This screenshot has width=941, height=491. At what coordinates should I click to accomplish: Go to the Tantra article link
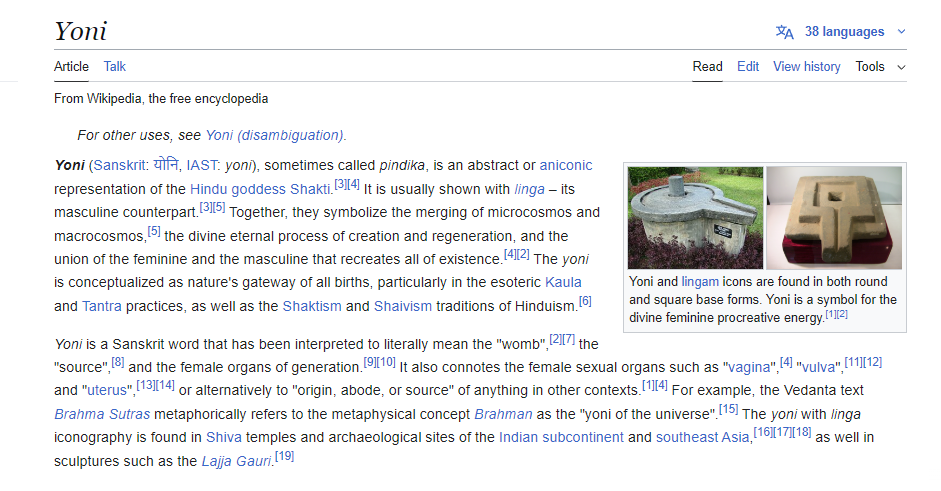click(x=101, y=306)
